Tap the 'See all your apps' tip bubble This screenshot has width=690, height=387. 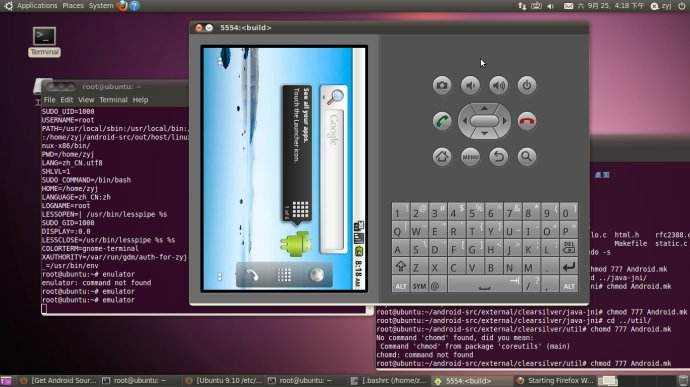point(297,153)
